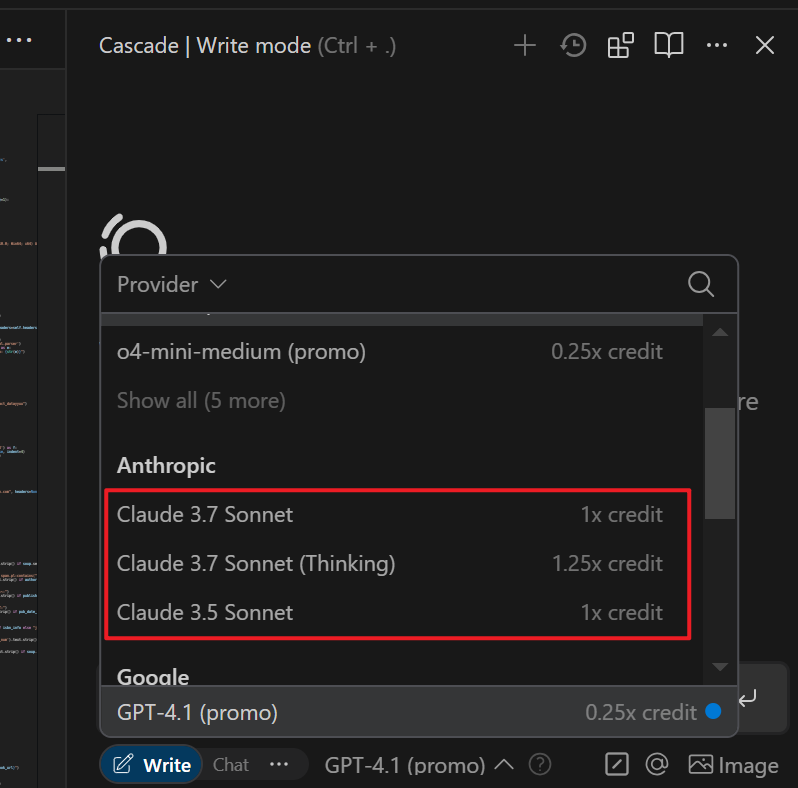The width and height of the screenshot is (798, 788).
Task: Click the help question mark icon
Action: pos(539,765)
